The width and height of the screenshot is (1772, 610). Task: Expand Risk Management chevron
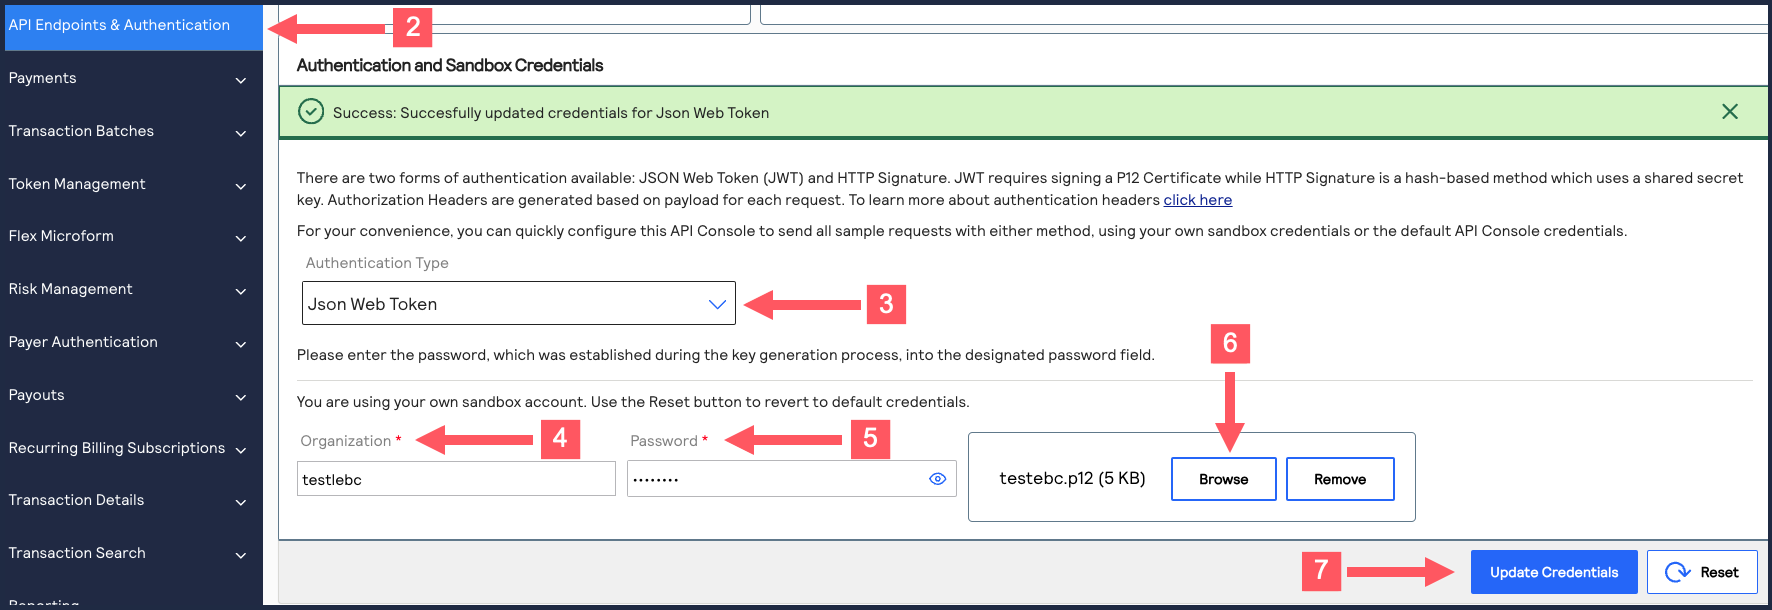point(240,291)
